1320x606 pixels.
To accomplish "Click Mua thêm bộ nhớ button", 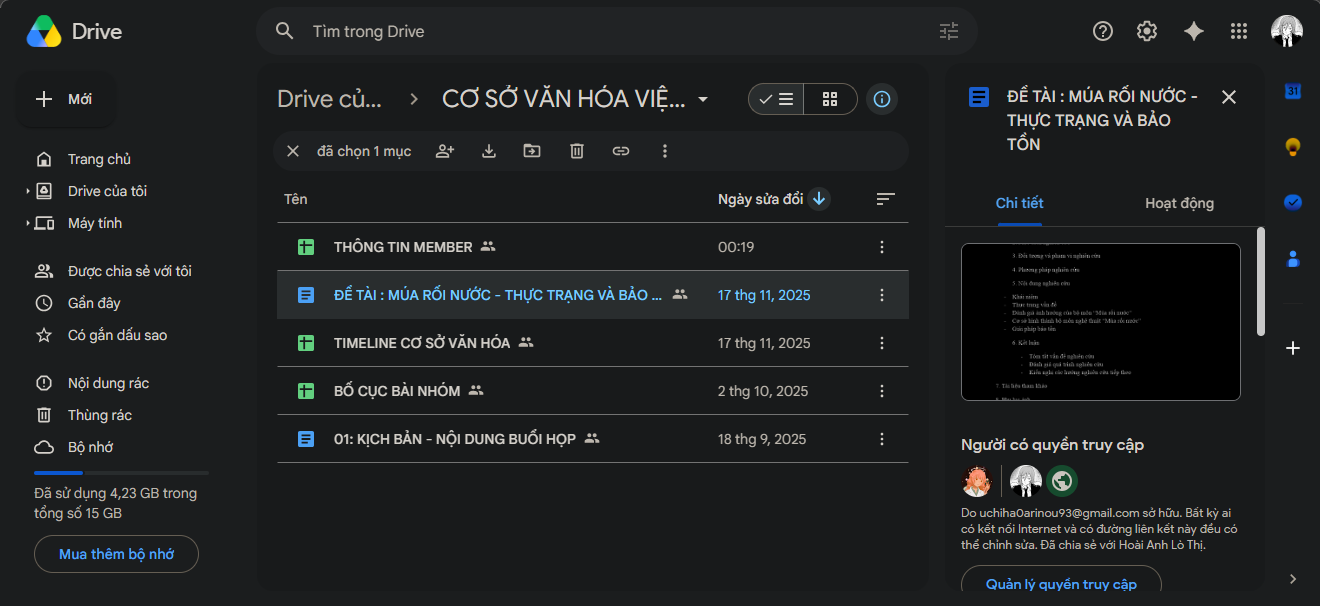I will pyautogui.click(x=116, y=554).
